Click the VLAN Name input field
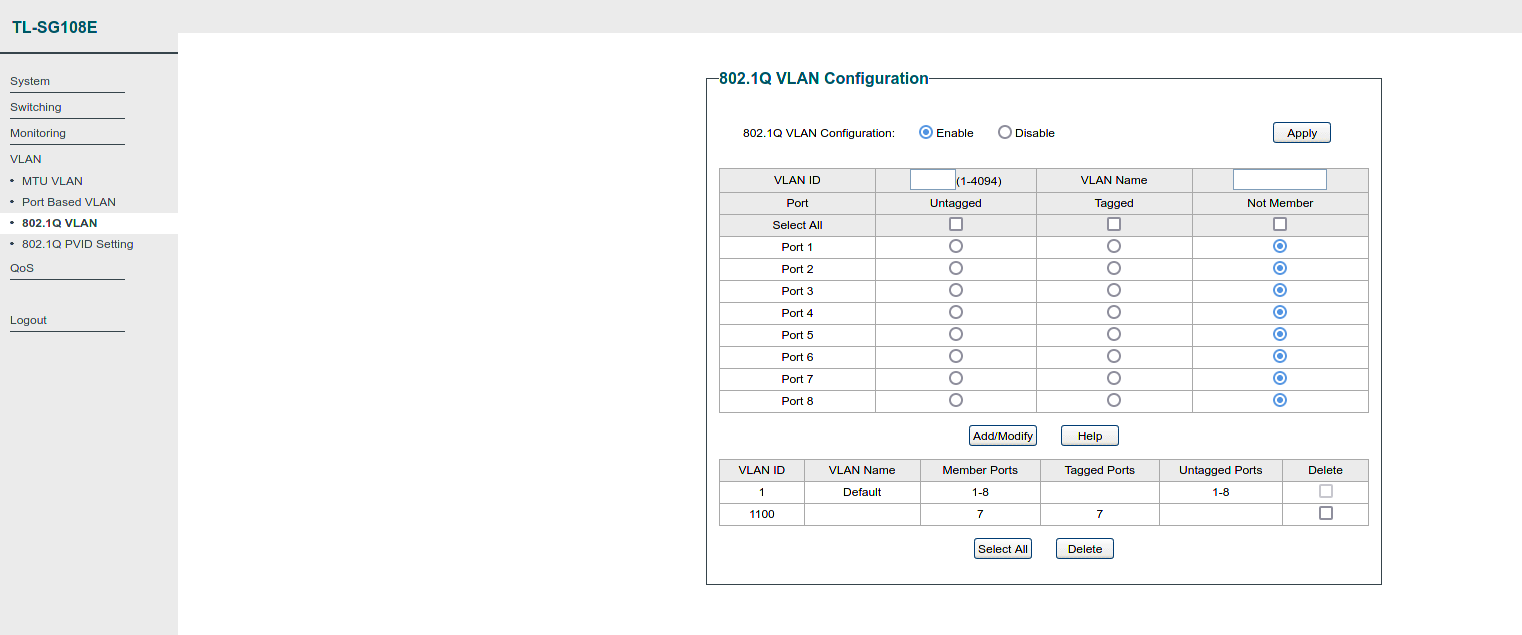 [x=1279, y=180]
